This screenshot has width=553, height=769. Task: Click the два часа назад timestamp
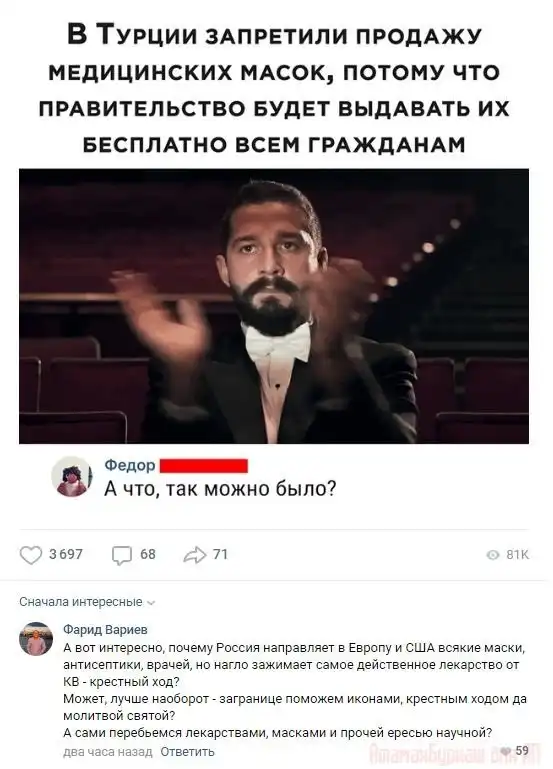click(108, 751)
